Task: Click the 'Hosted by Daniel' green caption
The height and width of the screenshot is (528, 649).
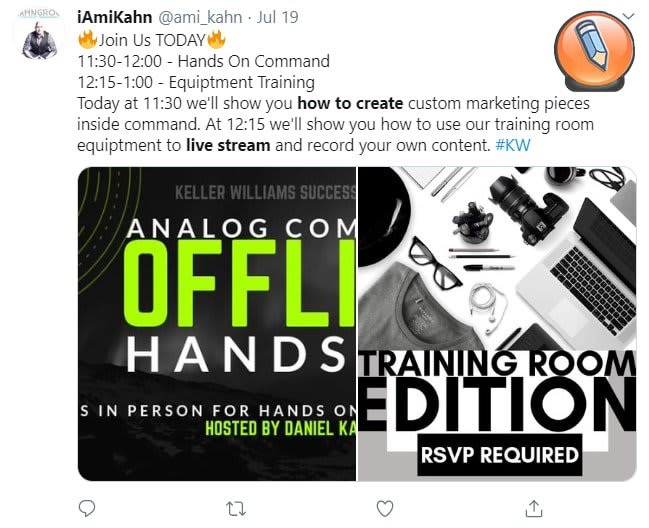Action: pyautogui.click(x=280, y=428)
